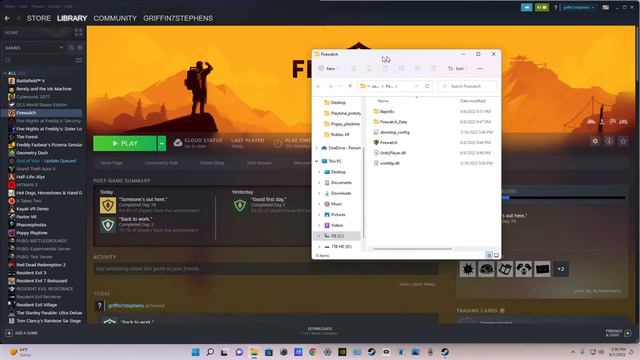Click the green PLAY button for Firewatch
Viewport: 640px width, 360px height.
(124, 144)
